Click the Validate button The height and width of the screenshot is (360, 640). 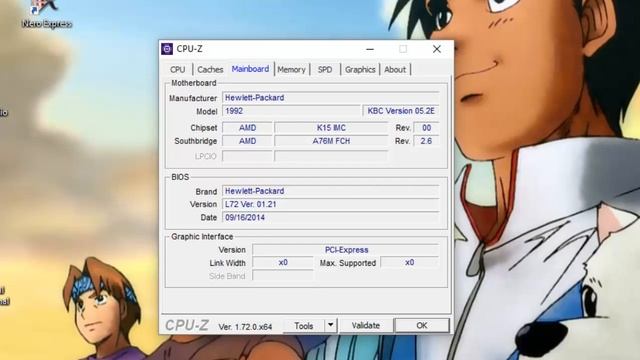click(366, 325)
